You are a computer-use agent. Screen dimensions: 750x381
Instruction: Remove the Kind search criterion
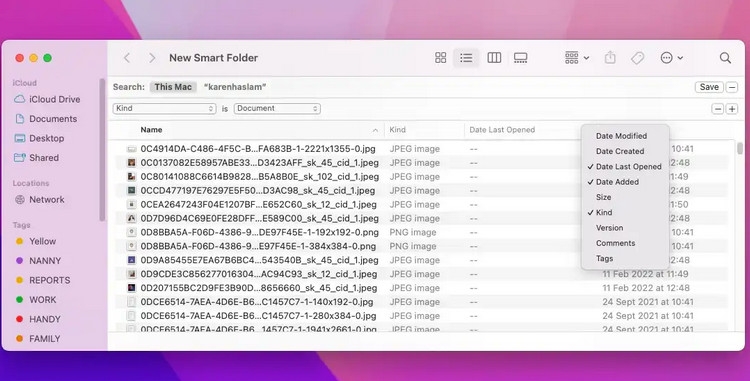717,109
